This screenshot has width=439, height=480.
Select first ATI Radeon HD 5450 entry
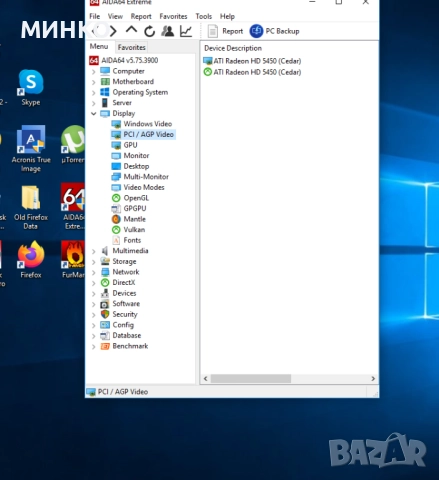click(252, 61)
